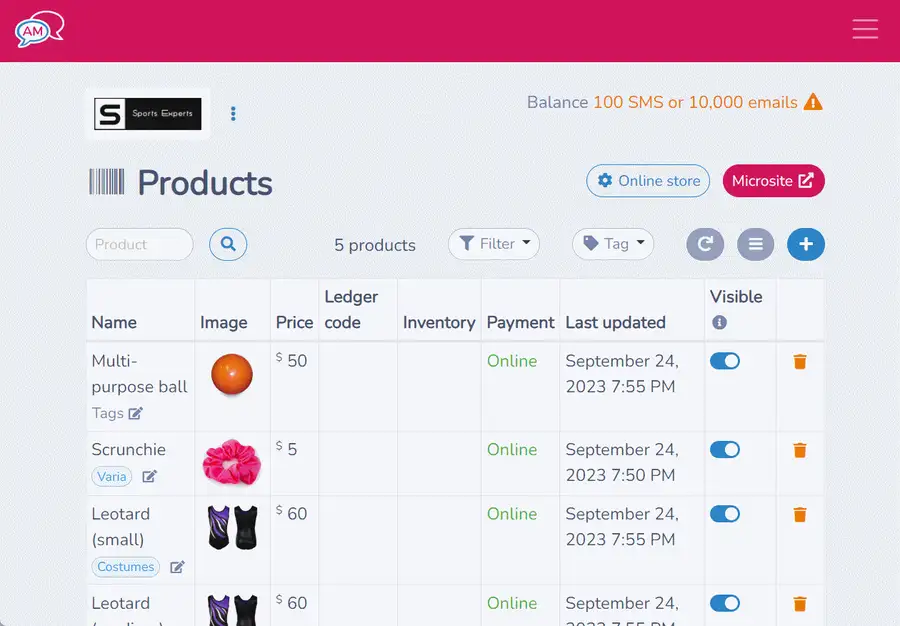Delete the Scrunchie product
The width and height of the screenshot is (900, 626).
pyautogui.click(x=800, y=450)
